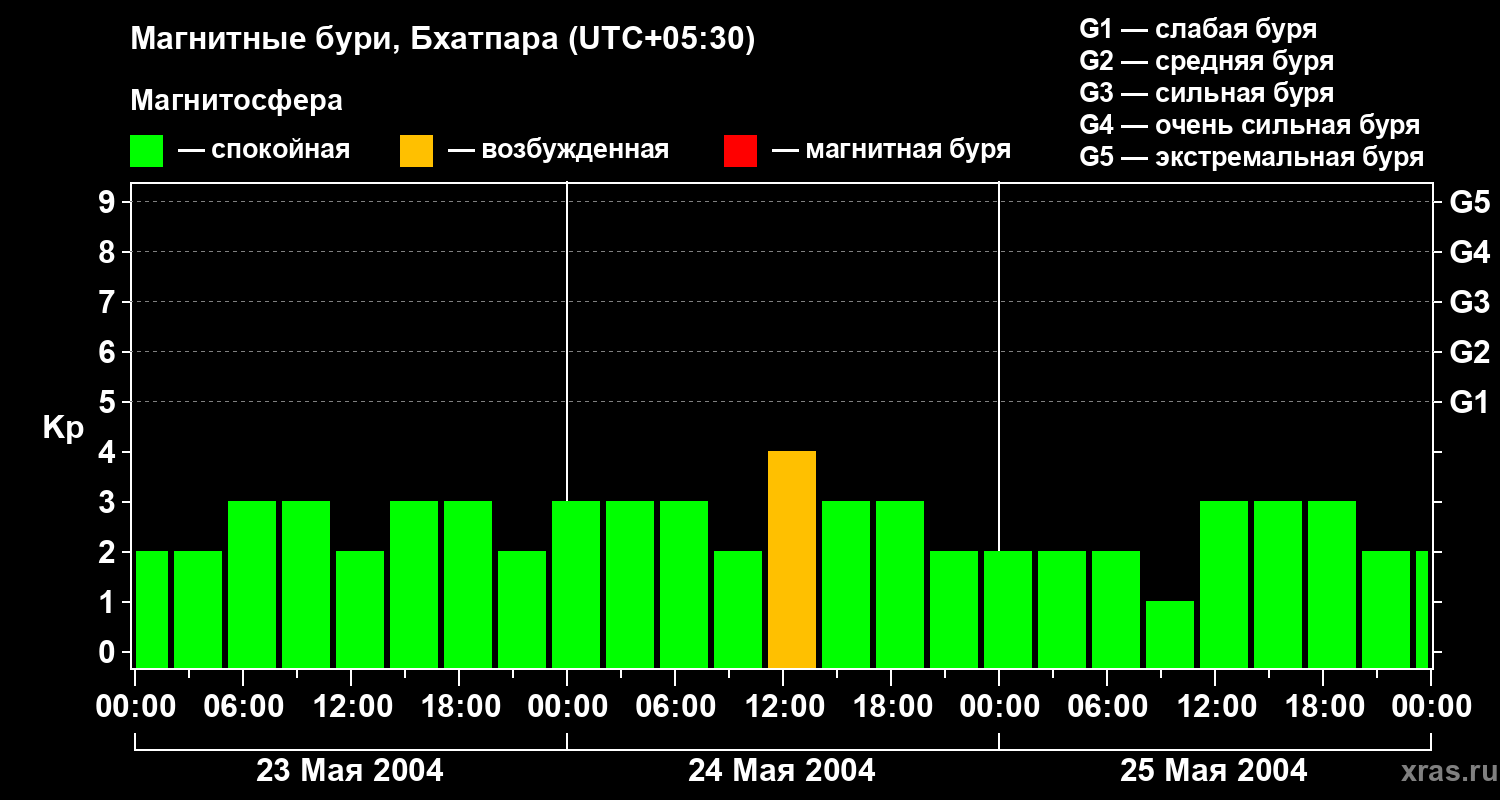
Task: Click the shortest green Kp 1 bar
Action: [x=1170, y=634]
